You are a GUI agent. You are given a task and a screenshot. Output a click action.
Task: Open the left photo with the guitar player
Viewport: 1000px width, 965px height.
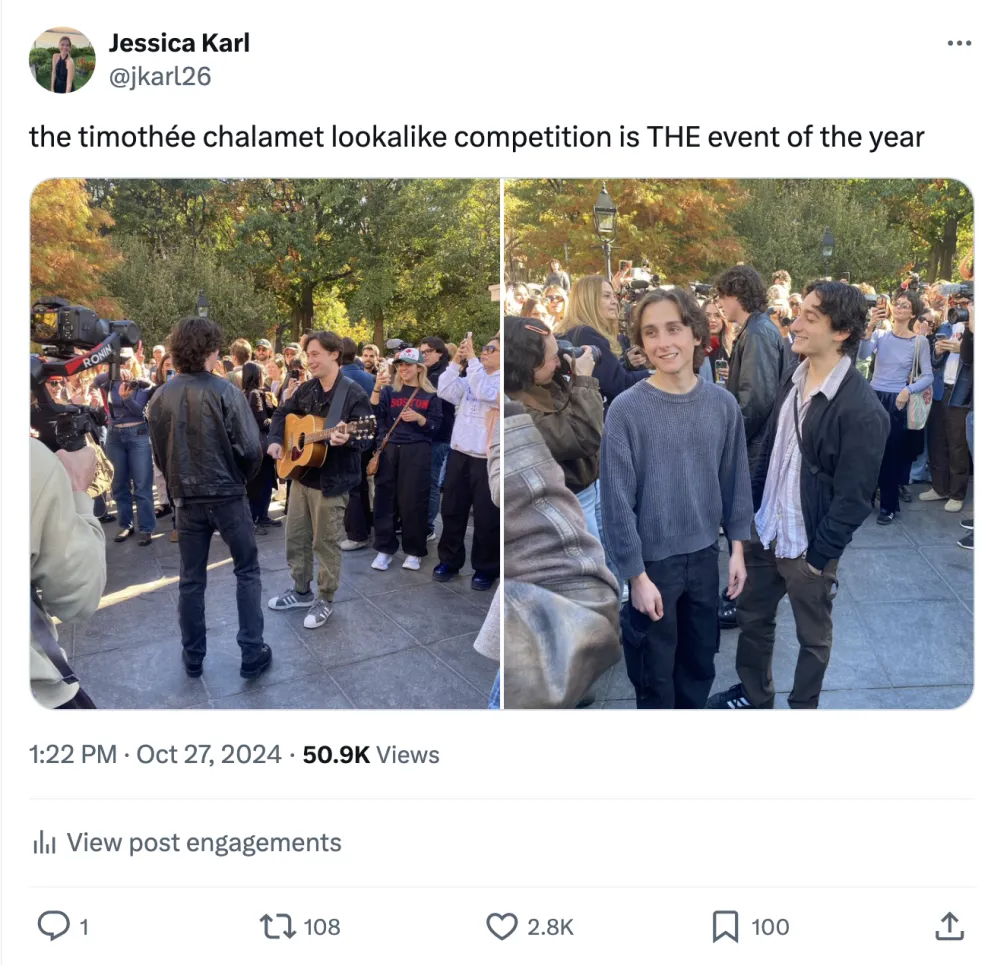click(265, 443)
